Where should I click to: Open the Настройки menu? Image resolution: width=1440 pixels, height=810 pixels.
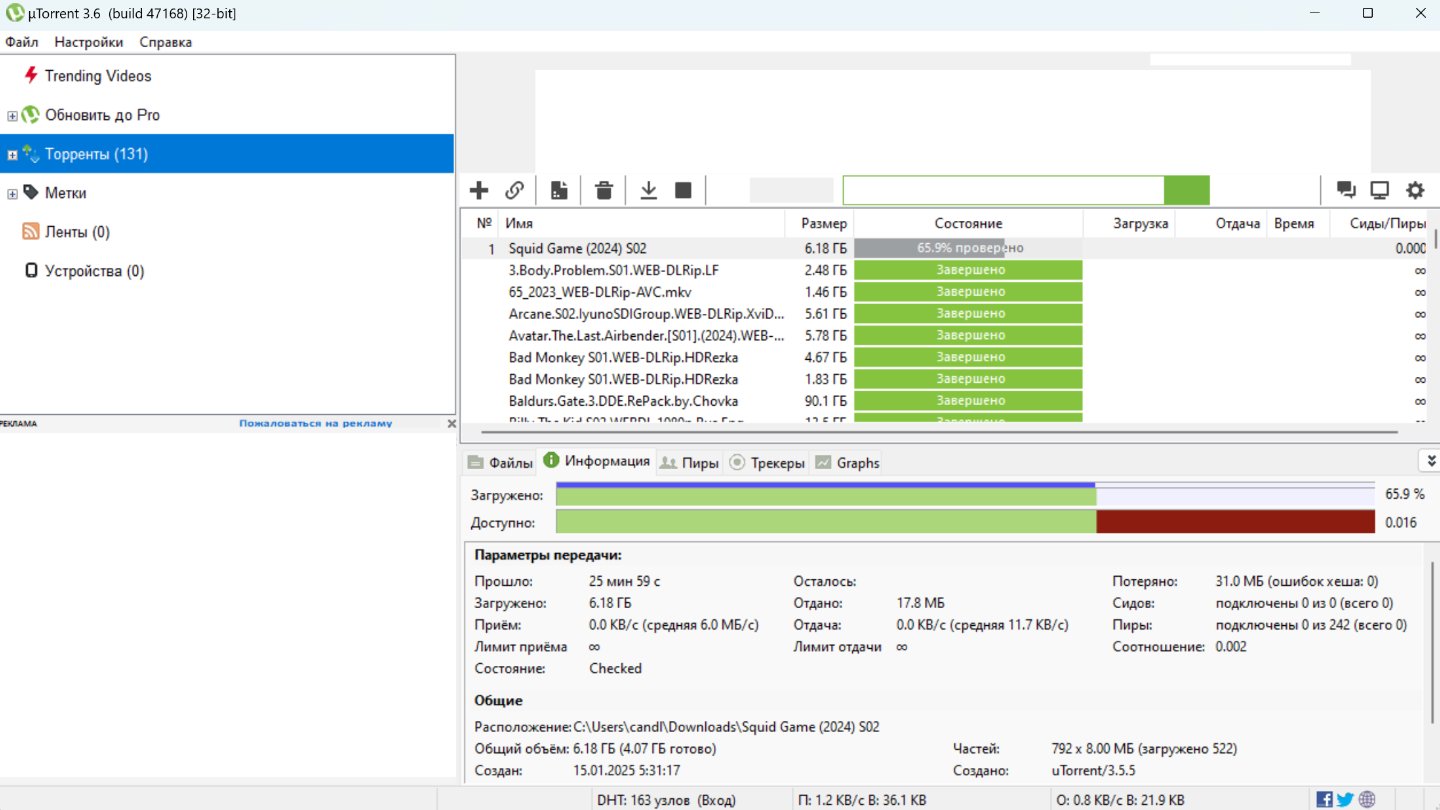pyautogui.click(x=89, y=42)
